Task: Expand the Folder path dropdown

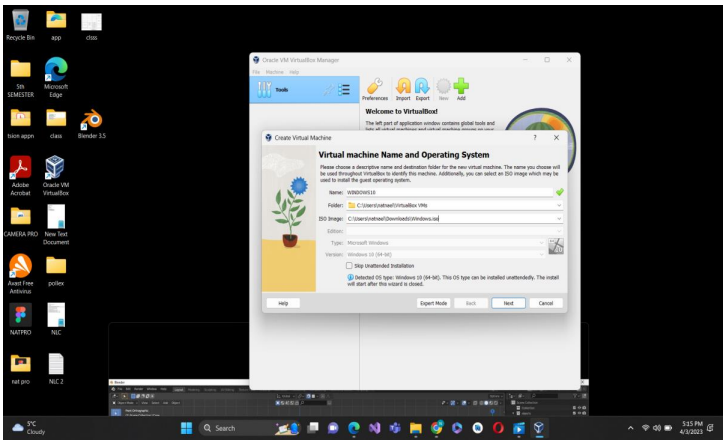Action: tap(559, 205)
